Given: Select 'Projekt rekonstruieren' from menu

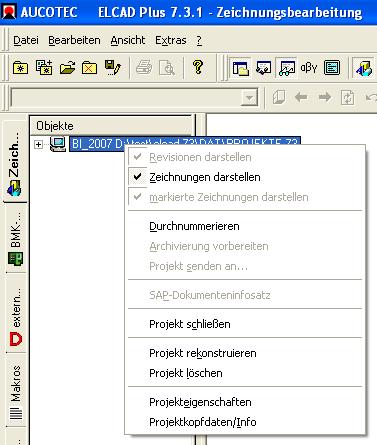Looking at the screenshot, I should pos(245,353).
